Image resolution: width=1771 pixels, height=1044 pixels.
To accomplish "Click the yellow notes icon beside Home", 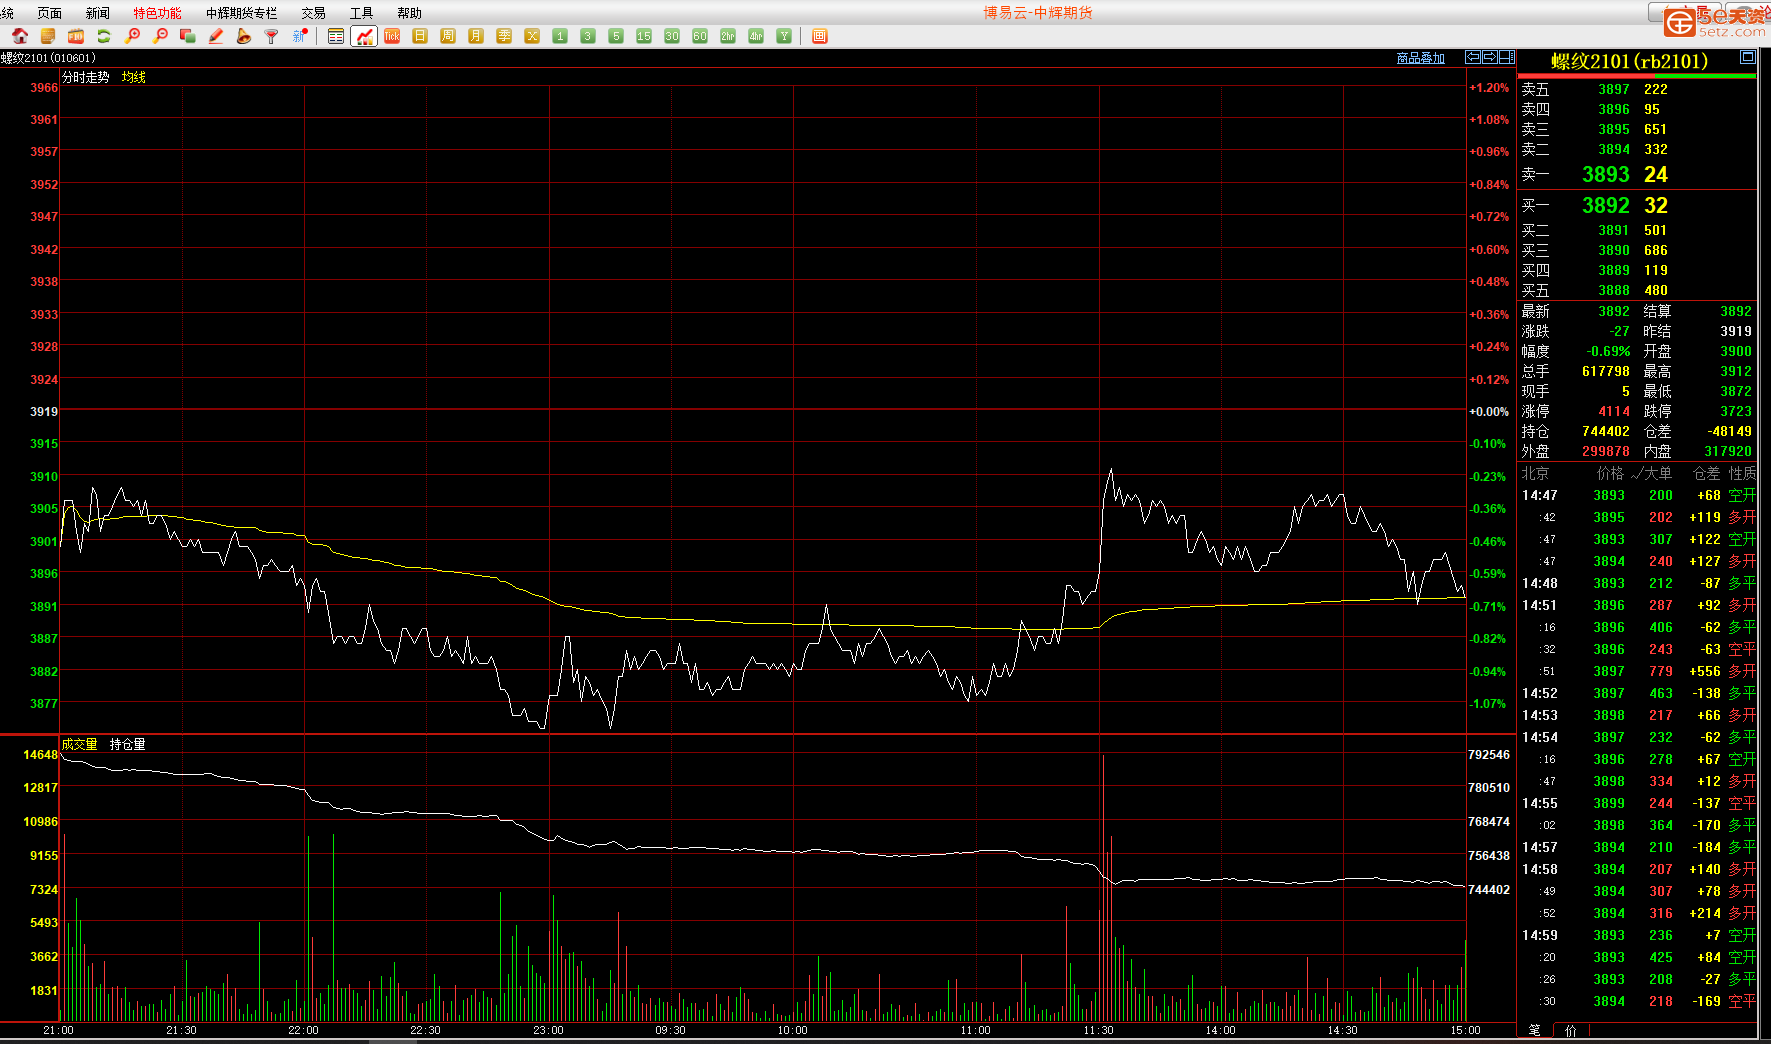I will tap(48, 36).
